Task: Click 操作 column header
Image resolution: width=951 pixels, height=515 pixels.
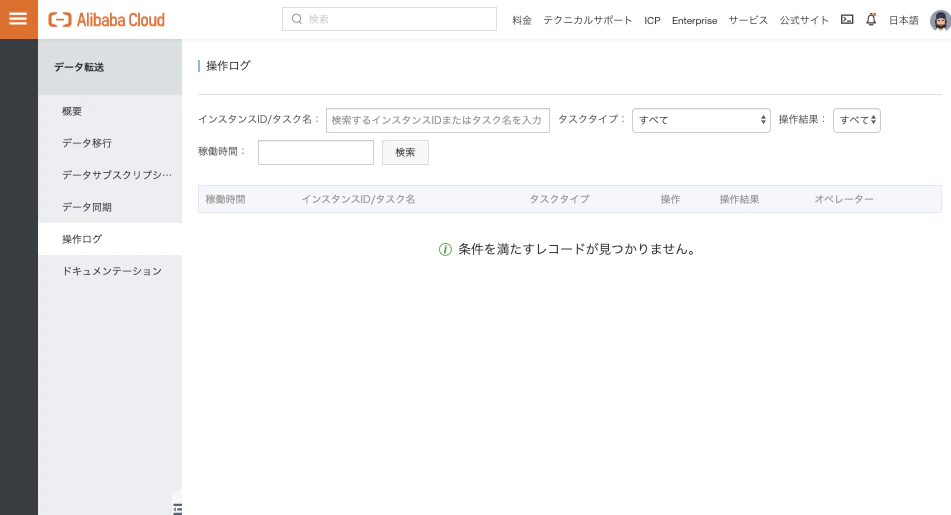Action: (x=670, y=199)
